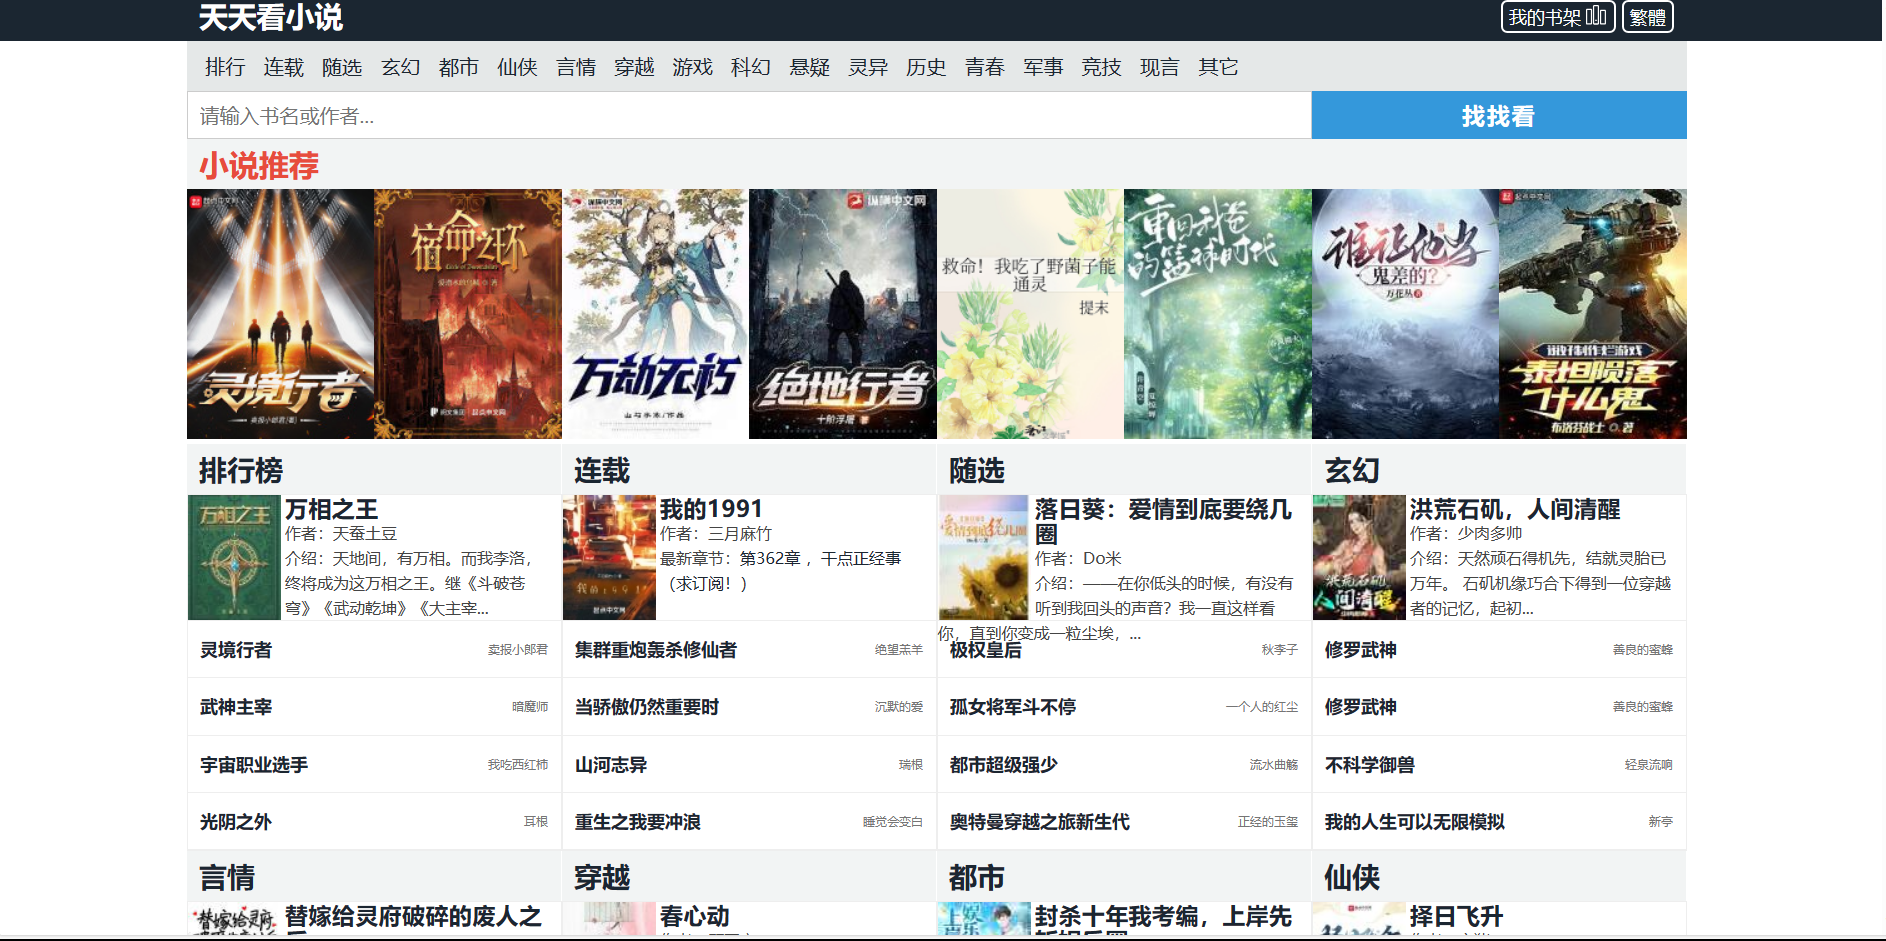
Task: Open 当骄傲仍然重要时 in 连载
Action: pyautogui.click(x=647, y=707)
